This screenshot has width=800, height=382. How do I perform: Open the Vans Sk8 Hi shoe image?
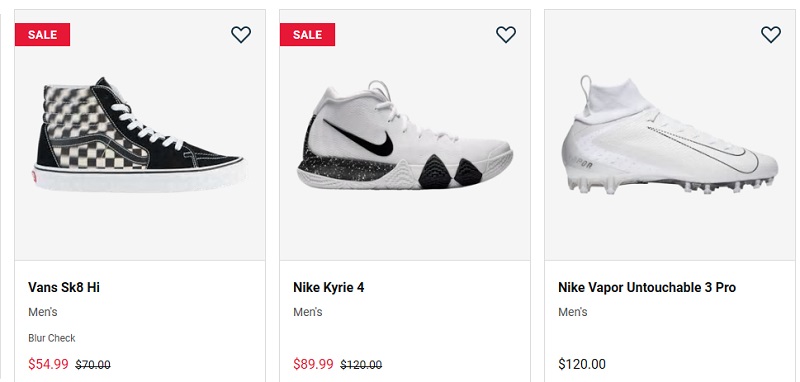click(140, 135)
